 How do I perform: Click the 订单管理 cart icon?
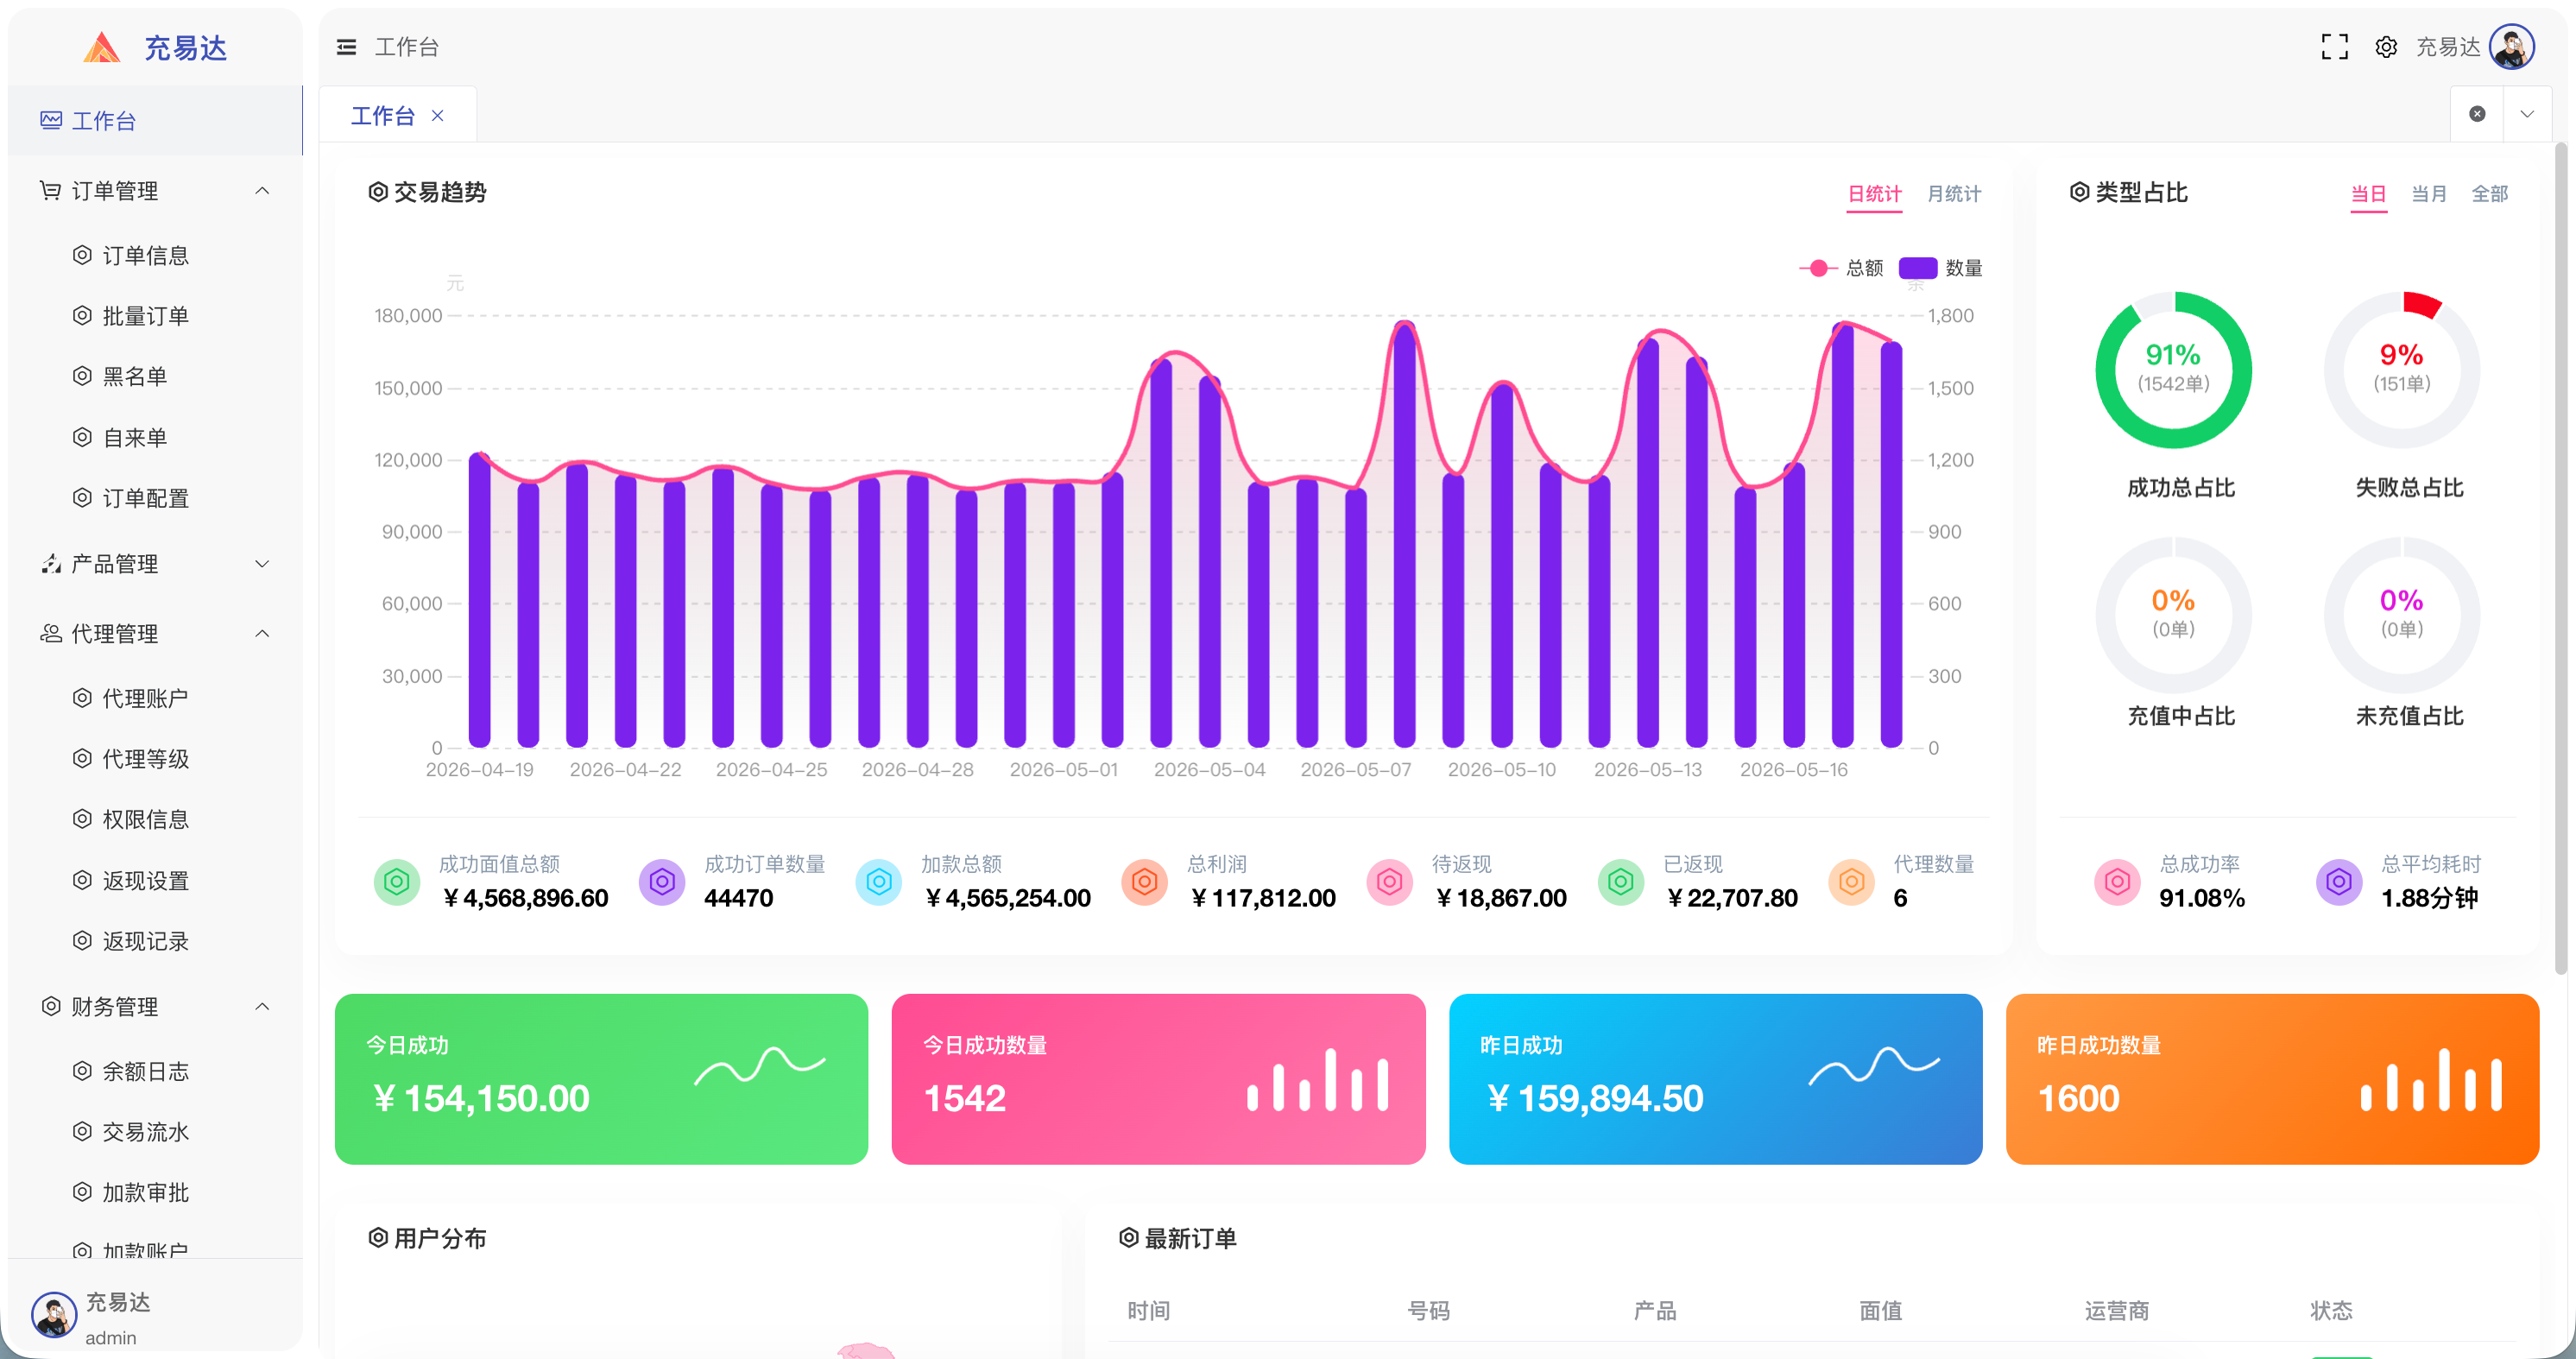click(50, 190)
